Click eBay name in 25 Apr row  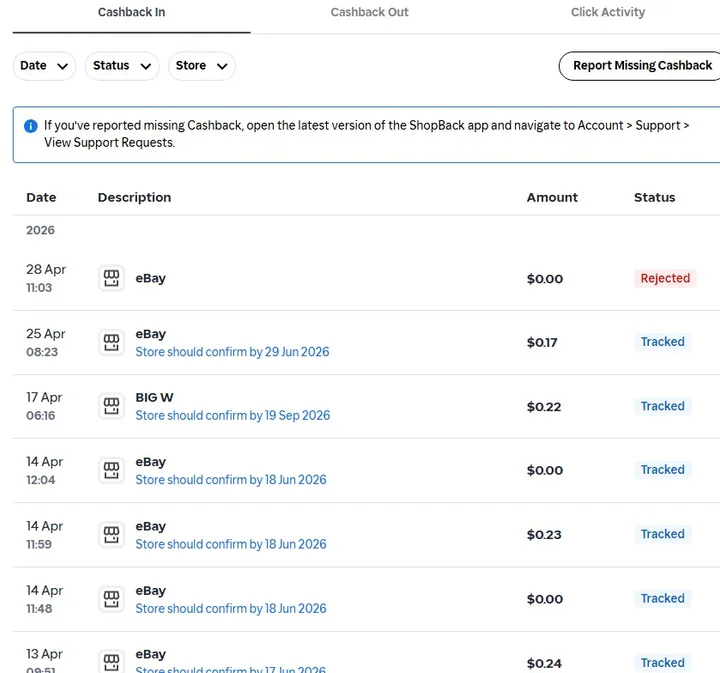[x=151, y=334]
